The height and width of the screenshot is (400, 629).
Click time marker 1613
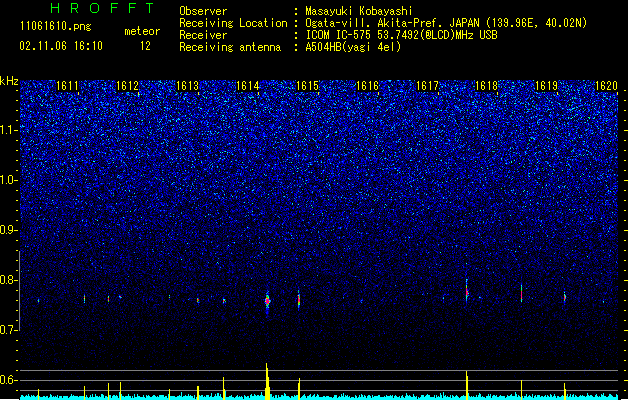[187, 86]
